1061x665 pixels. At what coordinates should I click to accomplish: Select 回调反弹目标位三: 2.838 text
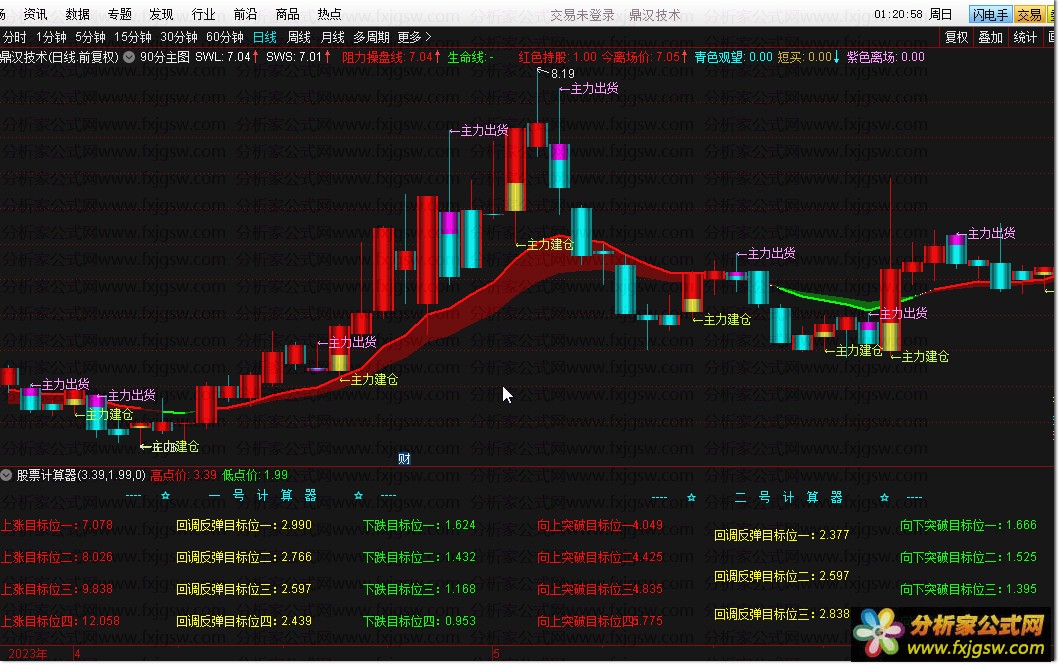[x=782, y=614]
